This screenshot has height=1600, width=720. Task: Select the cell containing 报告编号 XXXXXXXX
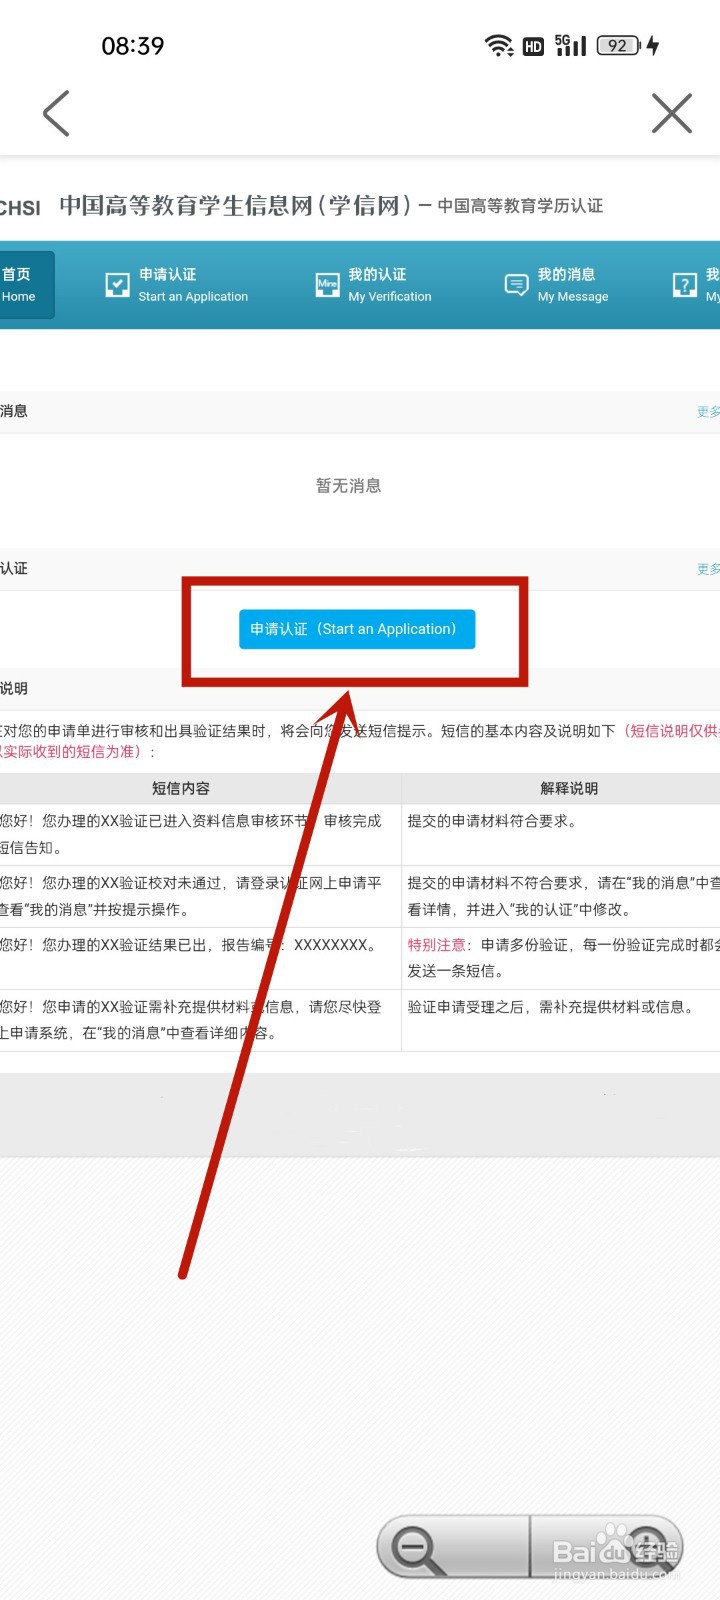[200, 958]
